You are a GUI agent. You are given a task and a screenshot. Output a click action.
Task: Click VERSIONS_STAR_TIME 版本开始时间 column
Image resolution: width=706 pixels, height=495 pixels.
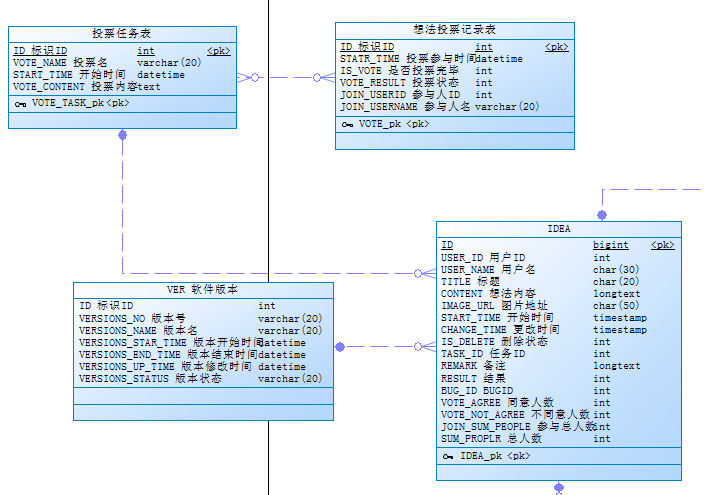tap(170, 343)
